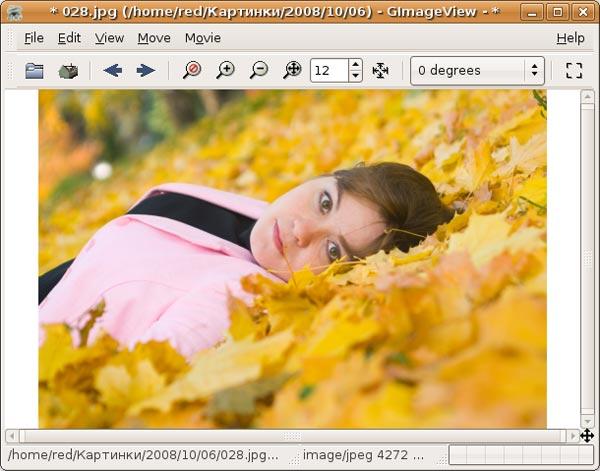Image resolution: width=600 pixels, height=471 pixels.
Task: Click the vertical scrollbar down arrow
Action: click(x=587, y=422)
